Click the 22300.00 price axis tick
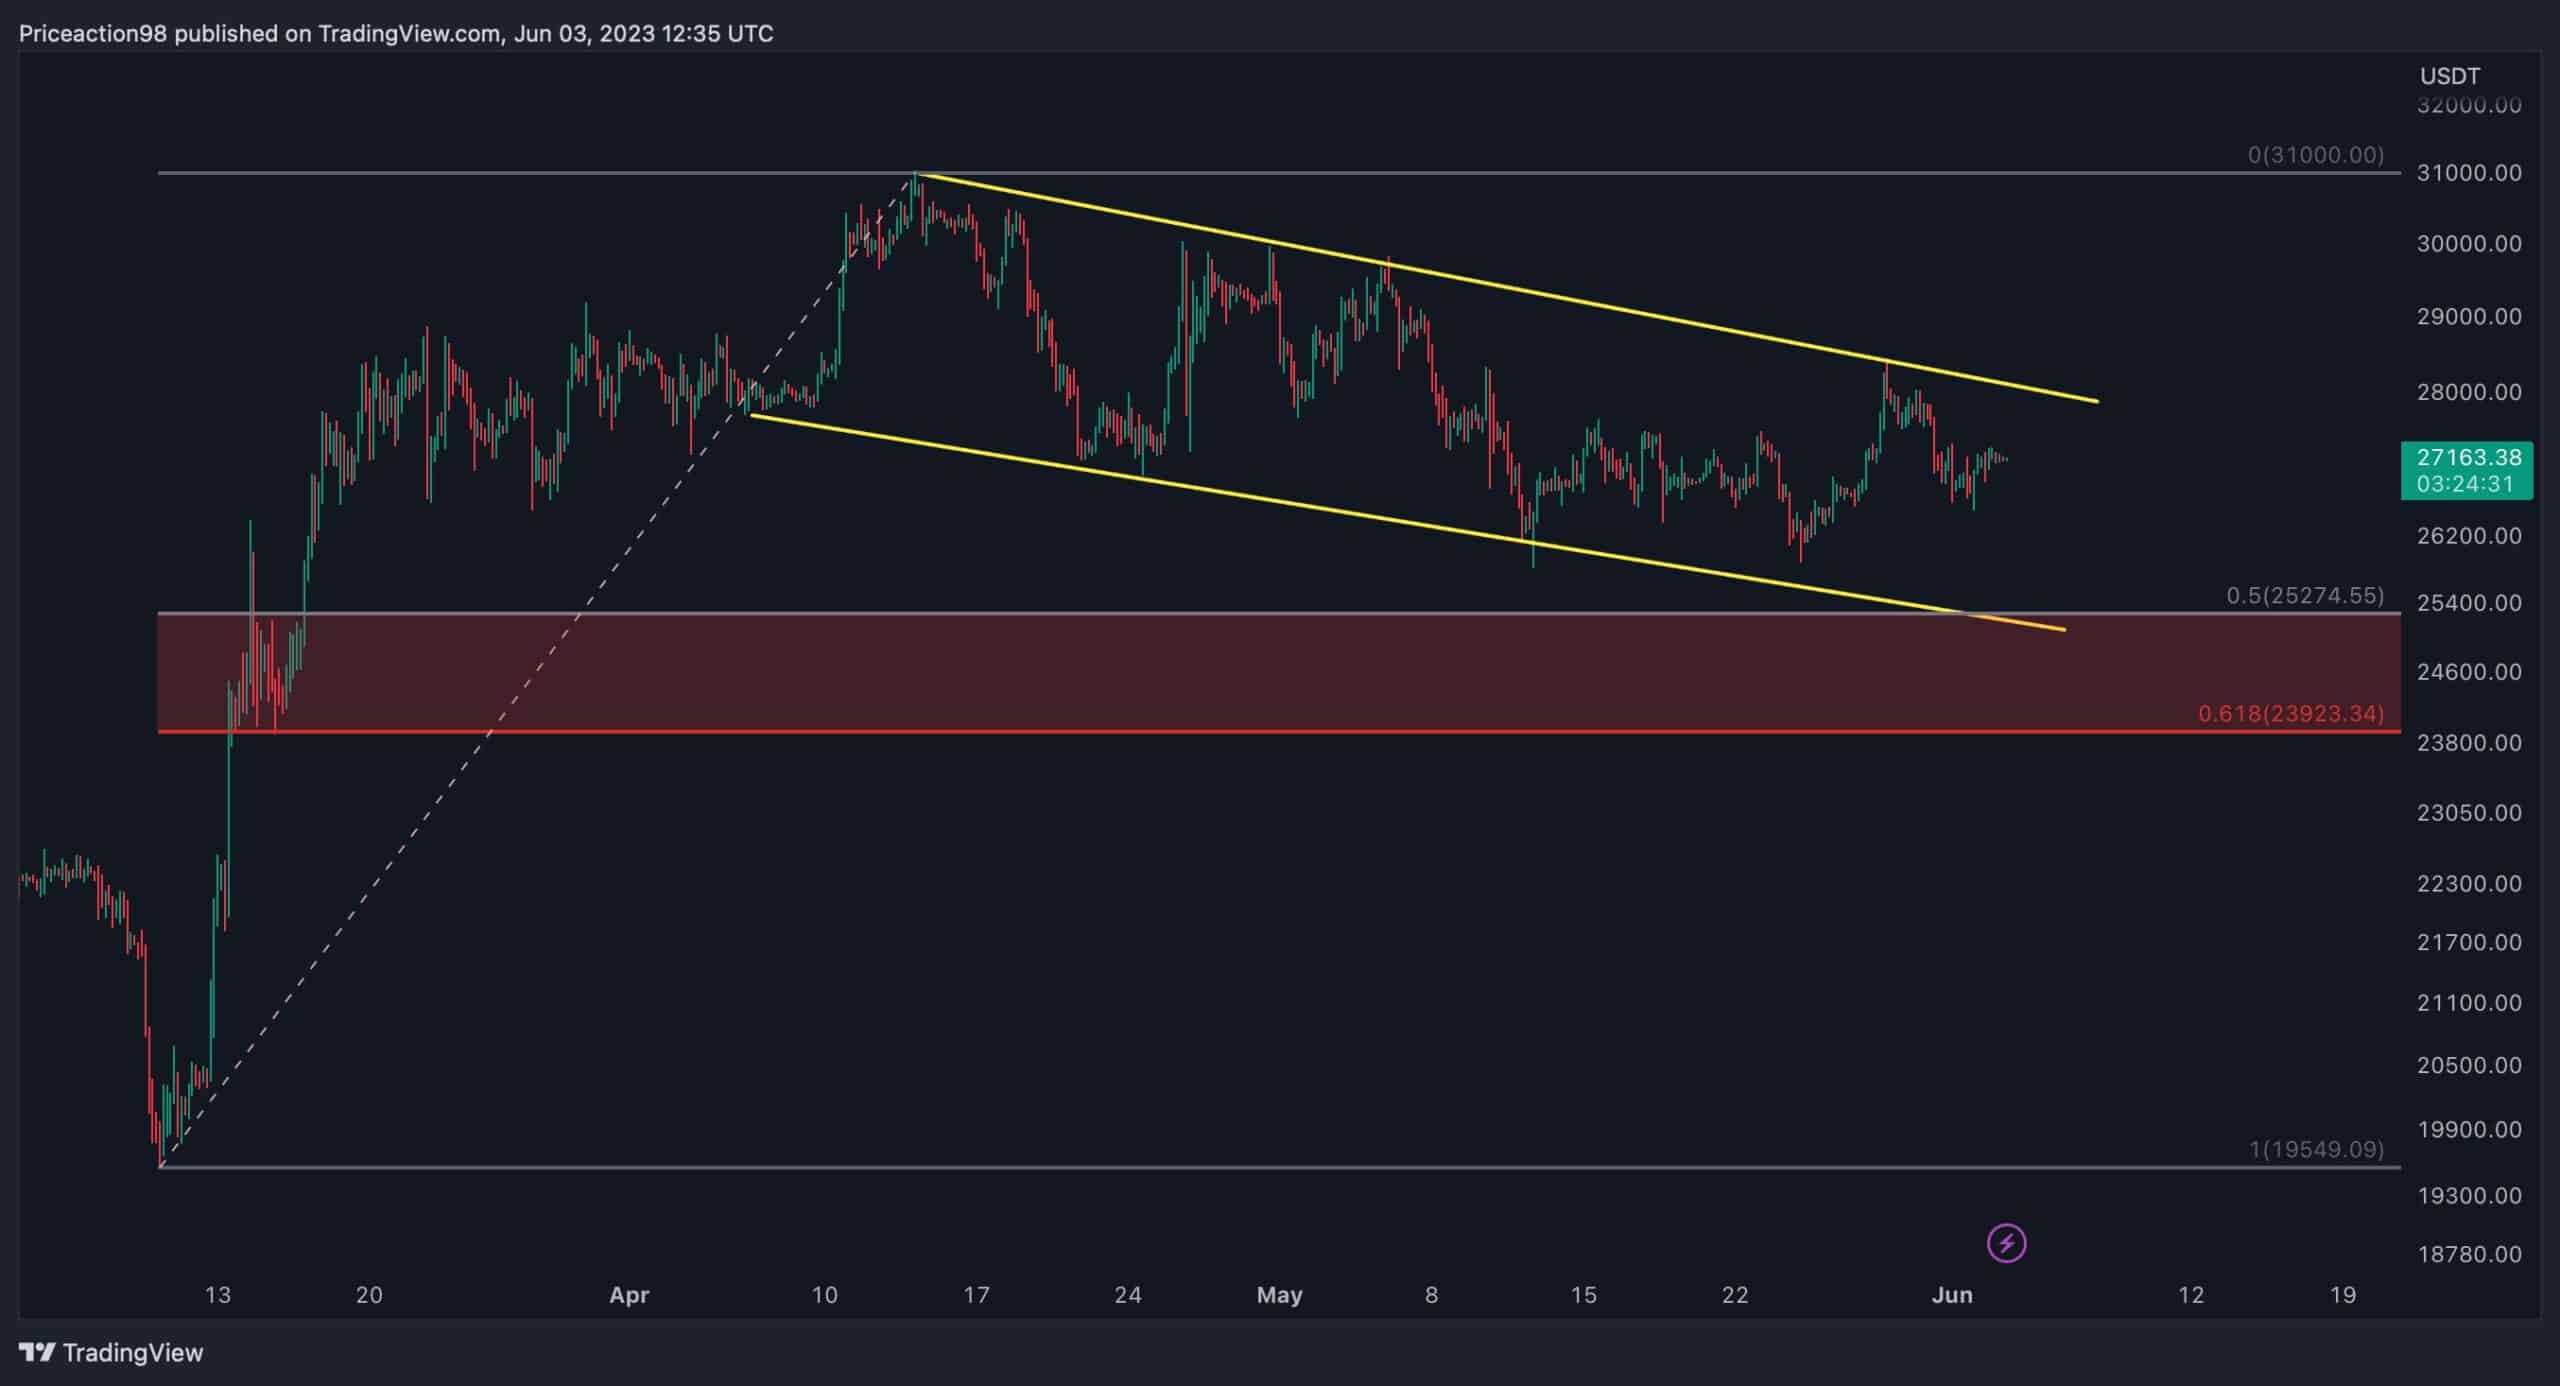2560x1386 pixels. coord(2468,883)
